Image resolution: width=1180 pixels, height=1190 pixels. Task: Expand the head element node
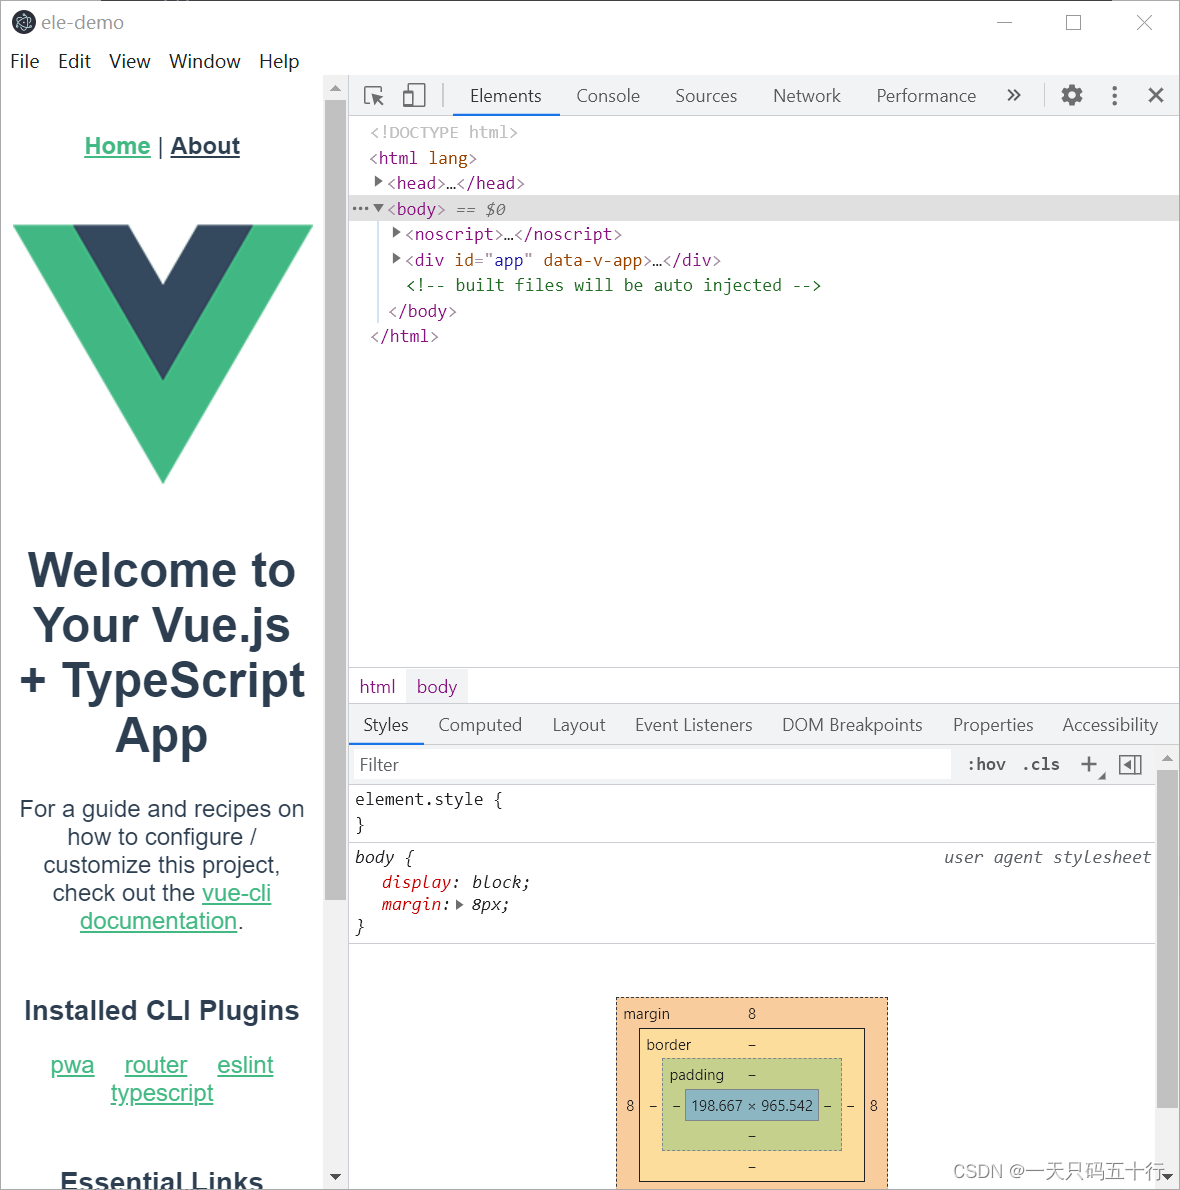point(378,182)
